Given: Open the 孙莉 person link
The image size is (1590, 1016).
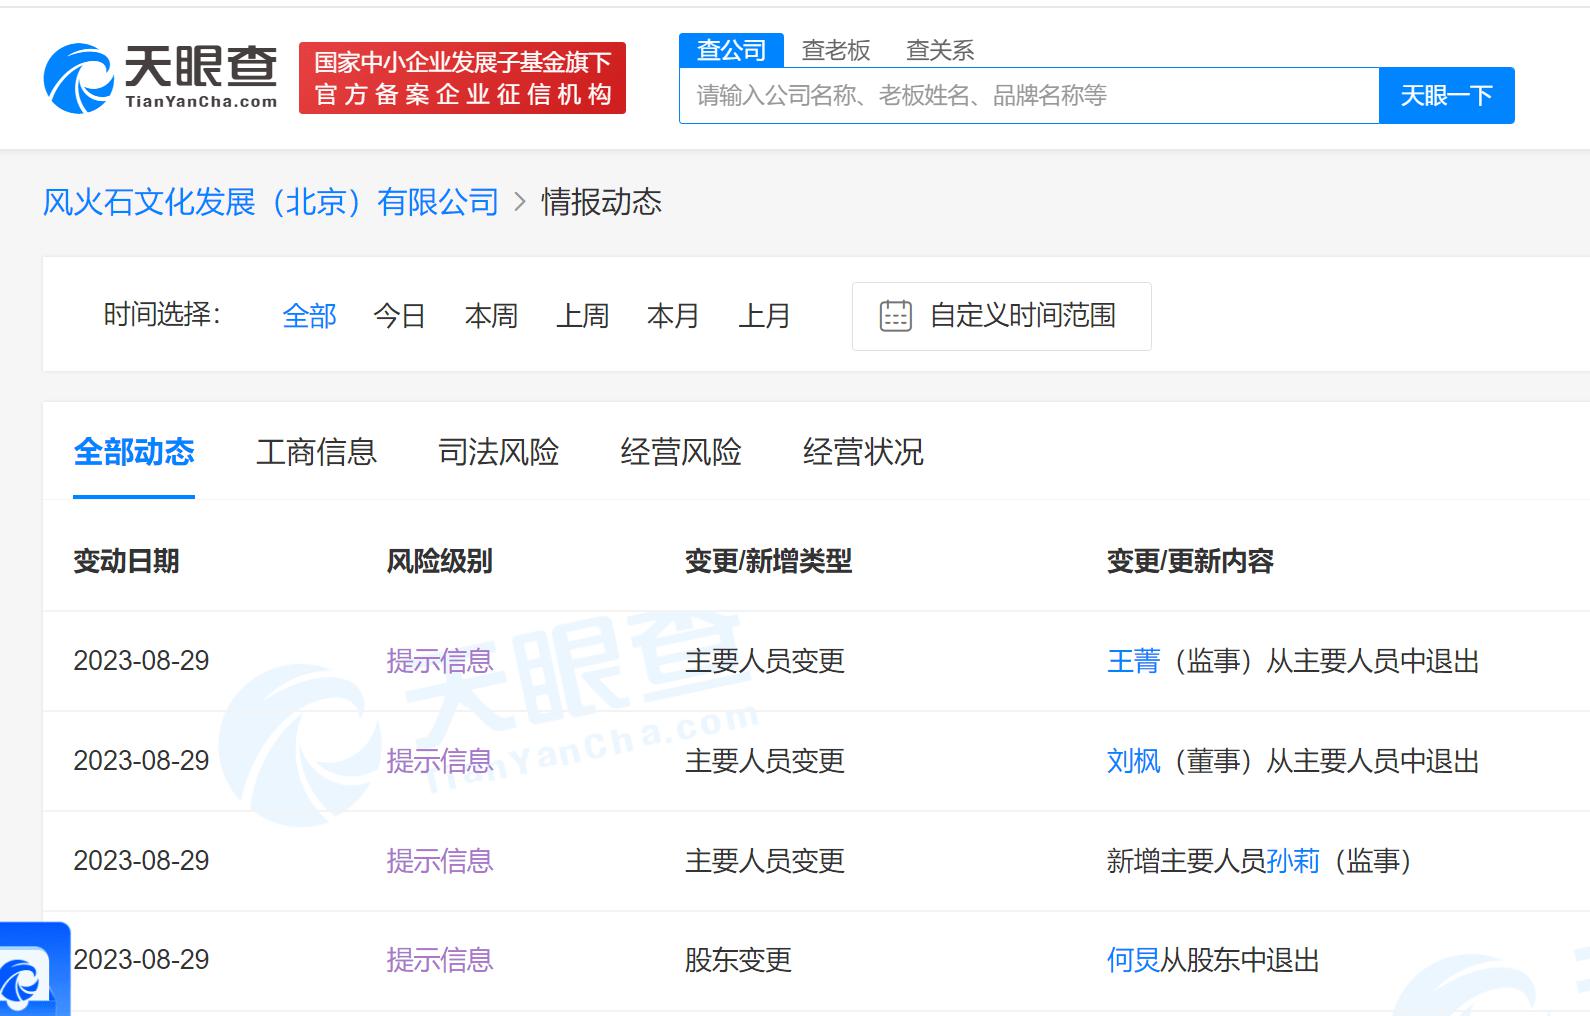Looking at the screenshot, I should [x=1293, y=861].
